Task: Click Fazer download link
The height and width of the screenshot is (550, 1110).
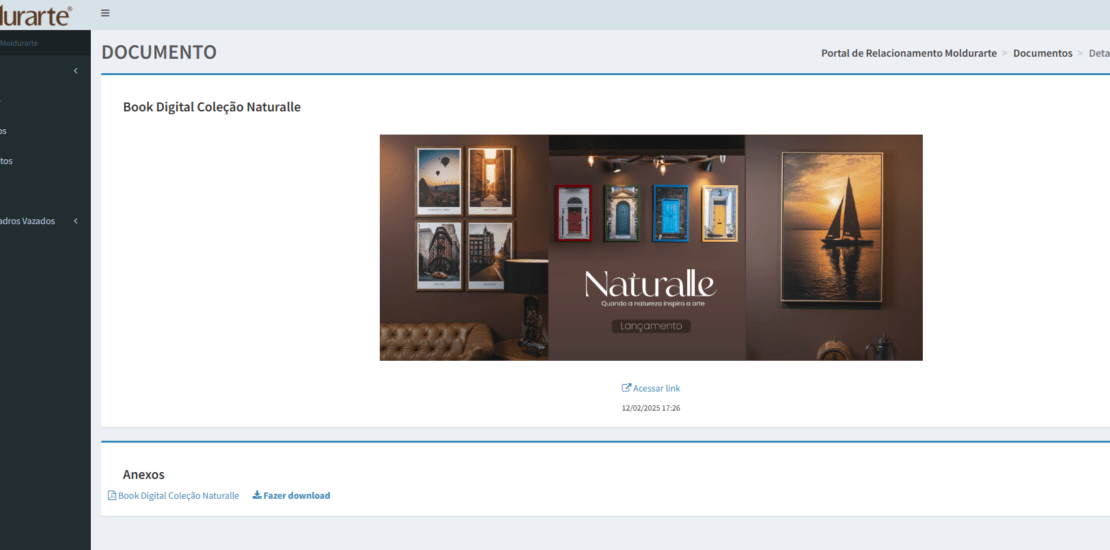Action: pos(291,495)
